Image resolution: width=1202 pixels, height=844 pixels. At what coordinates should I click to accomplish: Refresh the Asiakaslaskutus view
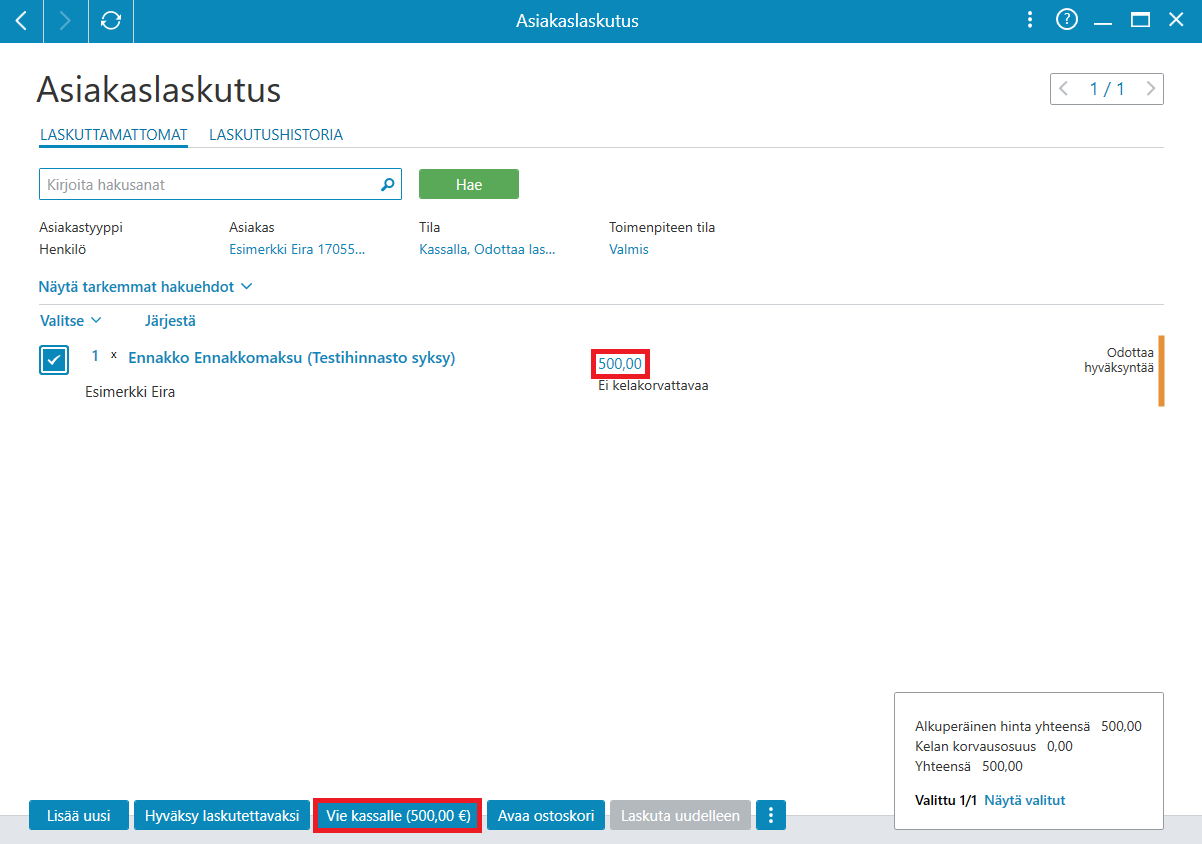111,20
